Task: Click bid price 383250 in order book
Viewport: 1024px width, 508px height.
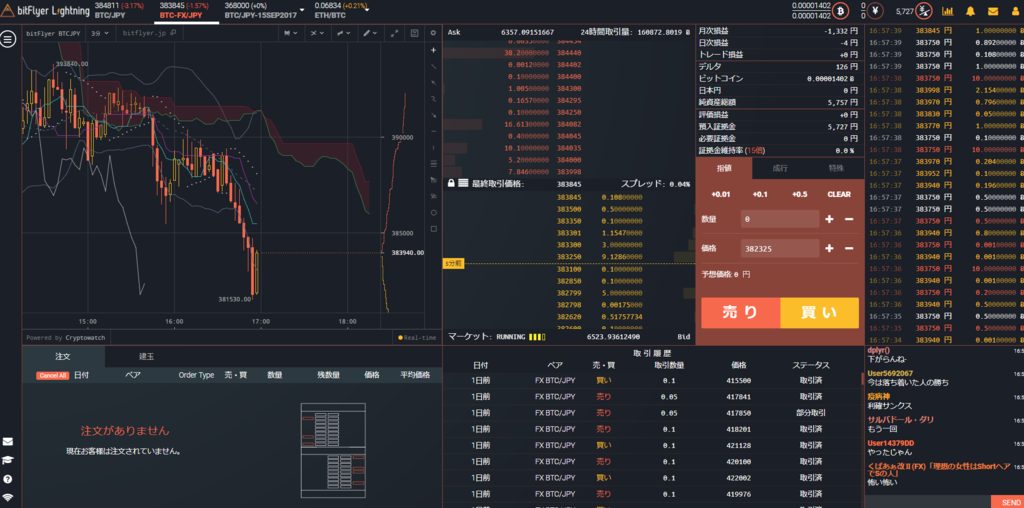Action: click(x=569, y=257)
